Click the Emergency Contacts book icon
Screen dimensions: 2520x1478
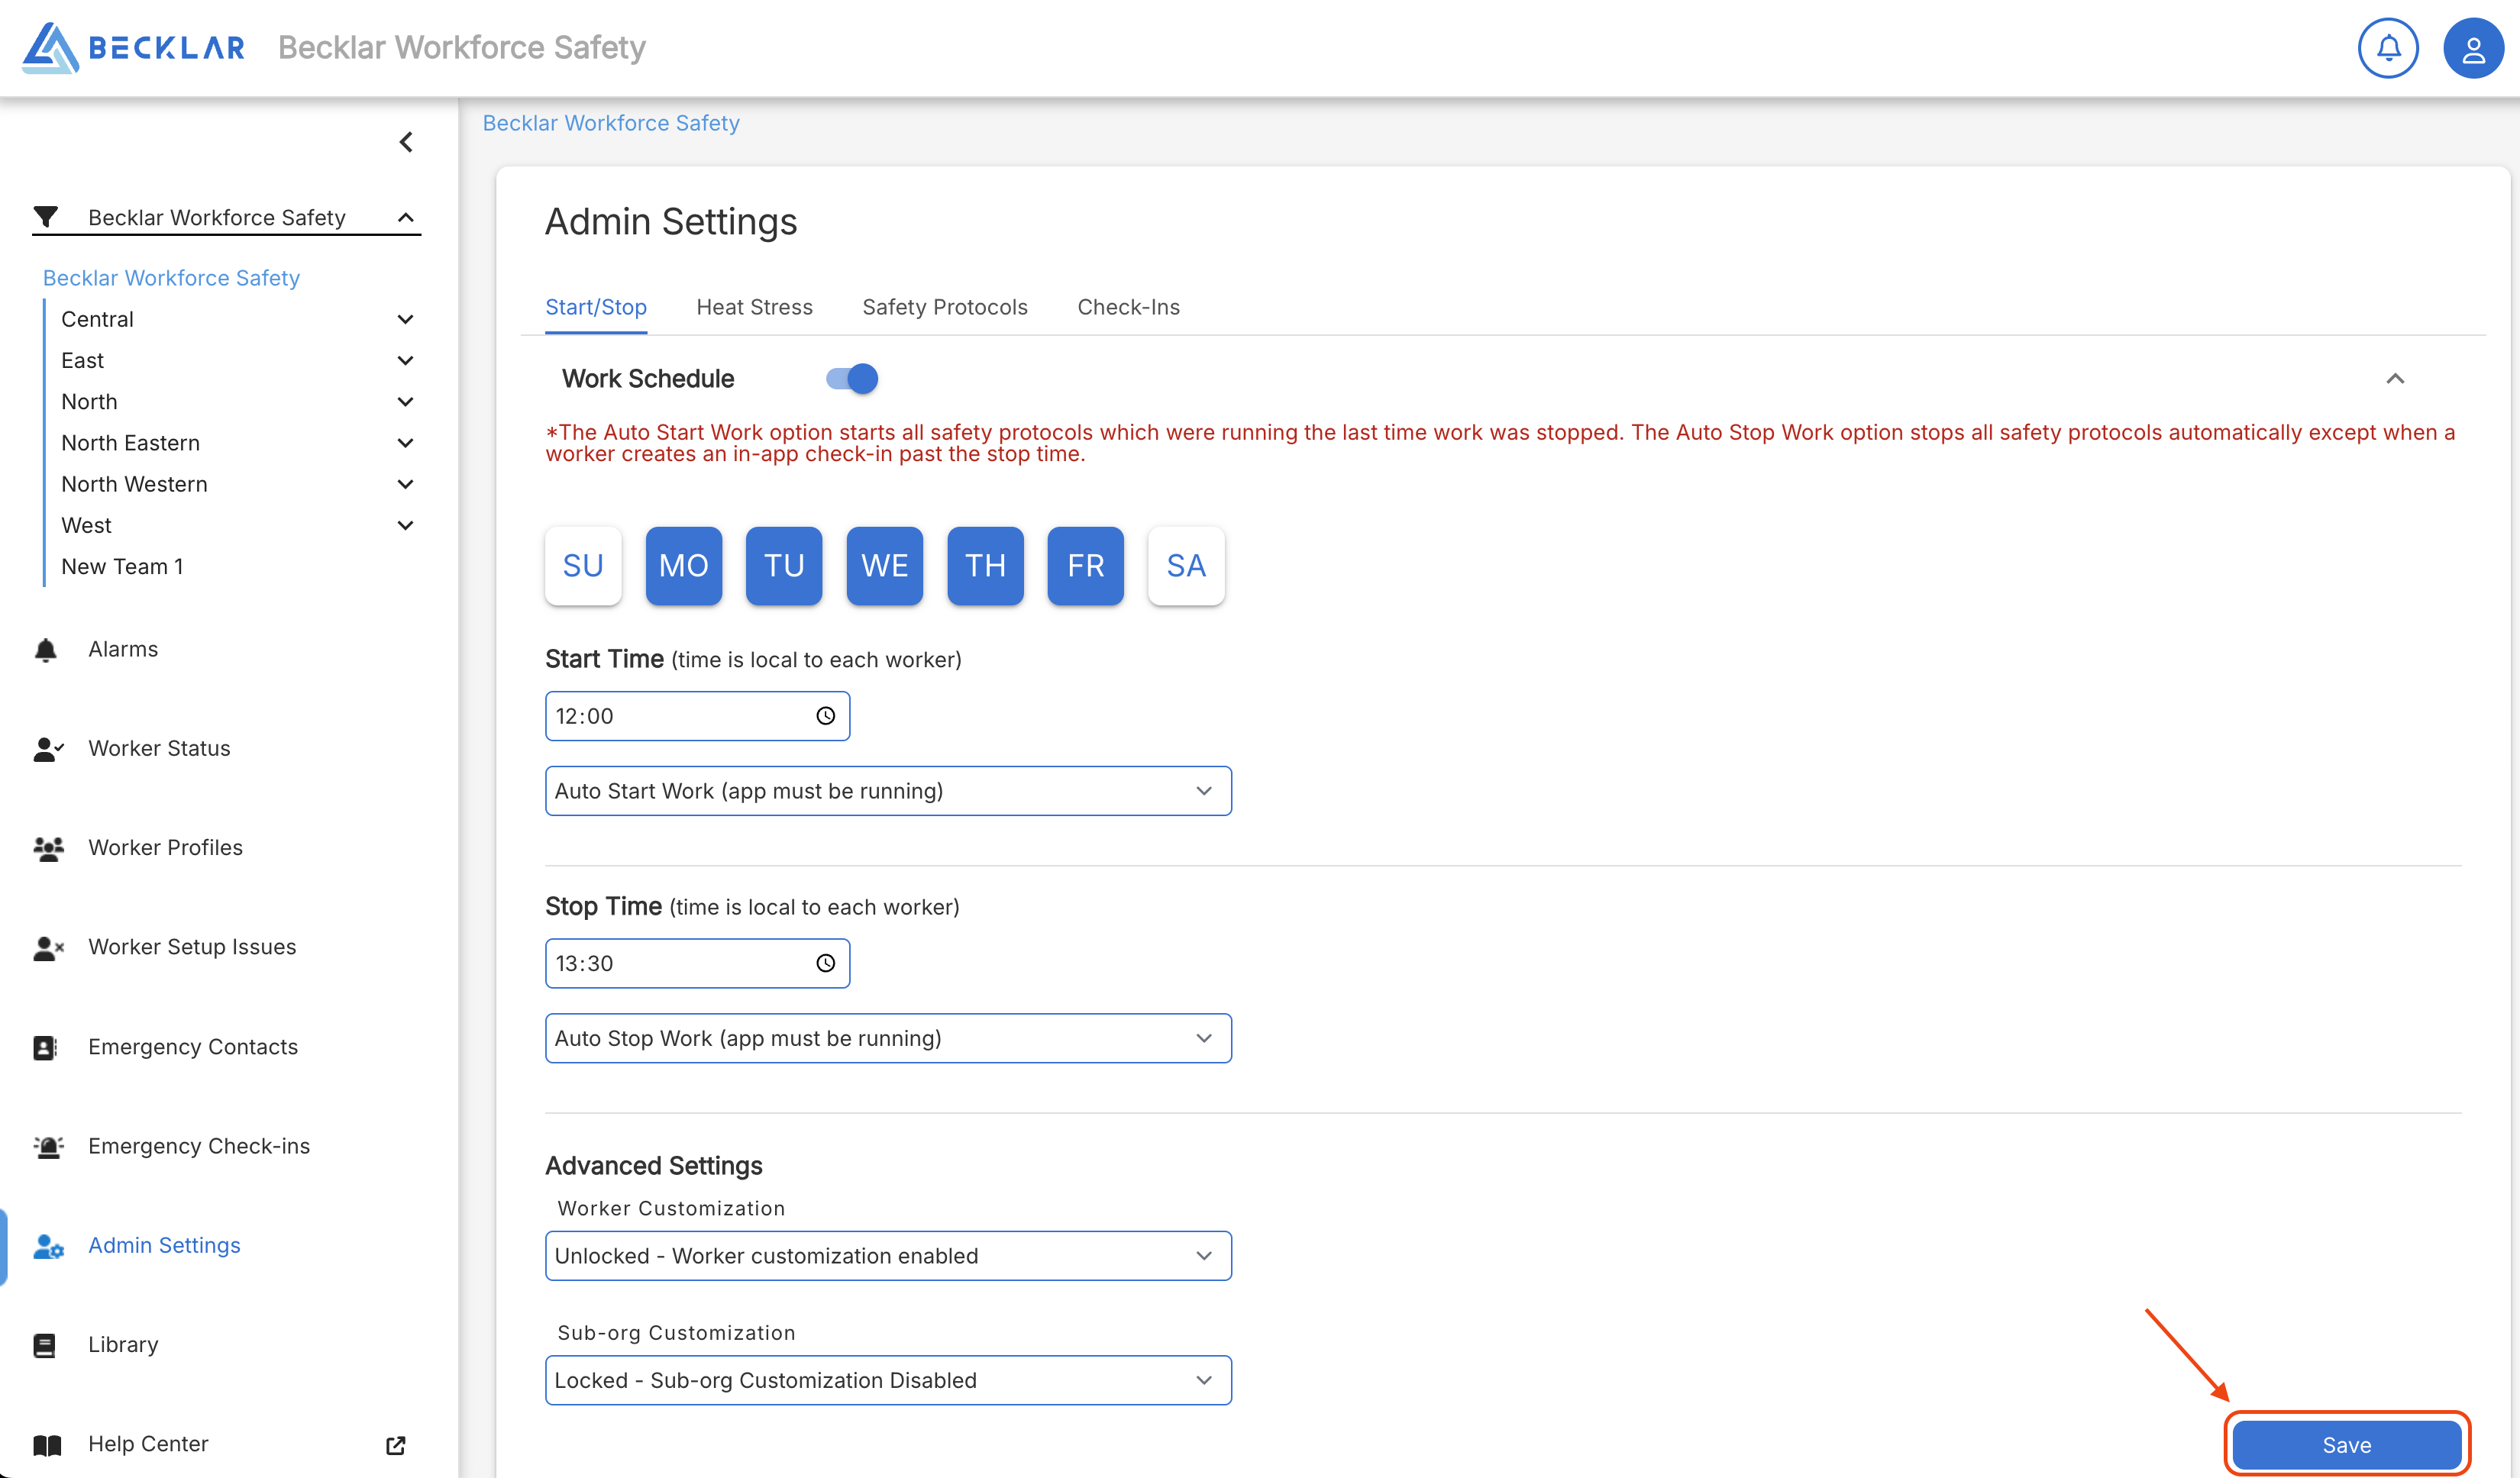pos(46,1047)
